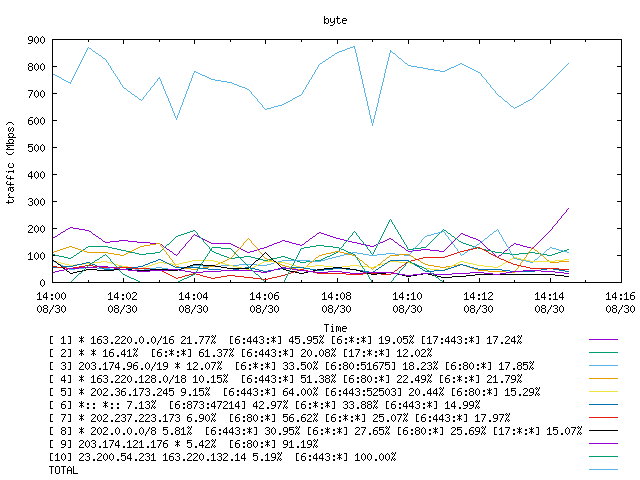
Task: Click the yellow line sample for entry [5]
Action: (x=603, y=392)
